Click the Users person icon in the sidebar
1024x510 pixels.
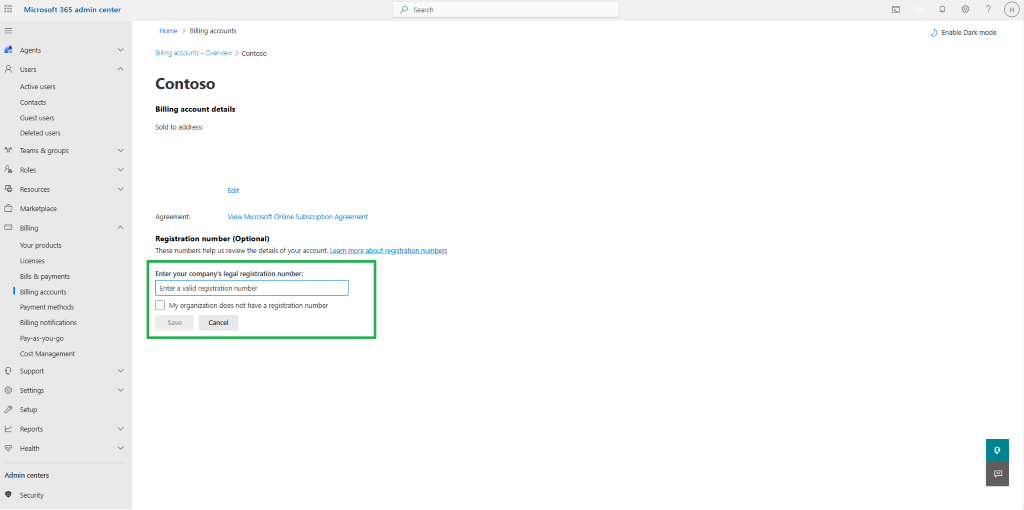8,69
